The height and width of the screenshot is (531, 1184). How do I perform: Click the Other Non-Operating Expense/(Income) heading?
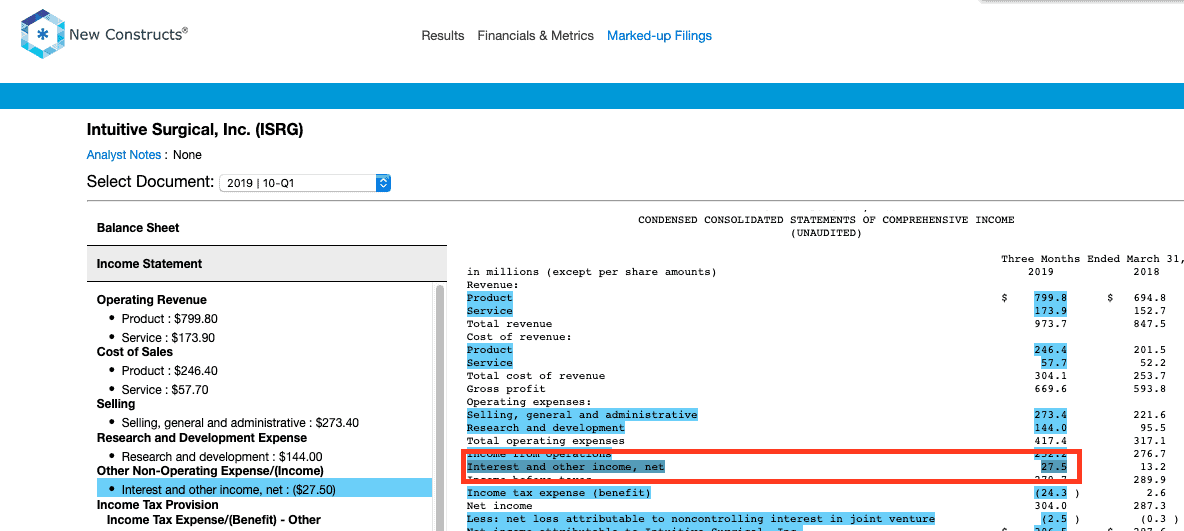pos(208,471)
